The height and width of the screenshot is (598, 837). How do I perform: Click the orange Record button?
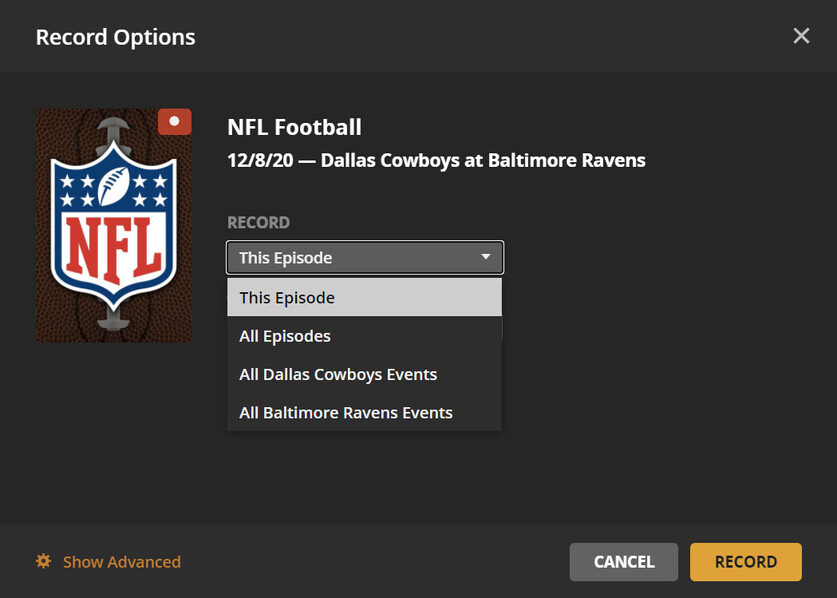745,562
